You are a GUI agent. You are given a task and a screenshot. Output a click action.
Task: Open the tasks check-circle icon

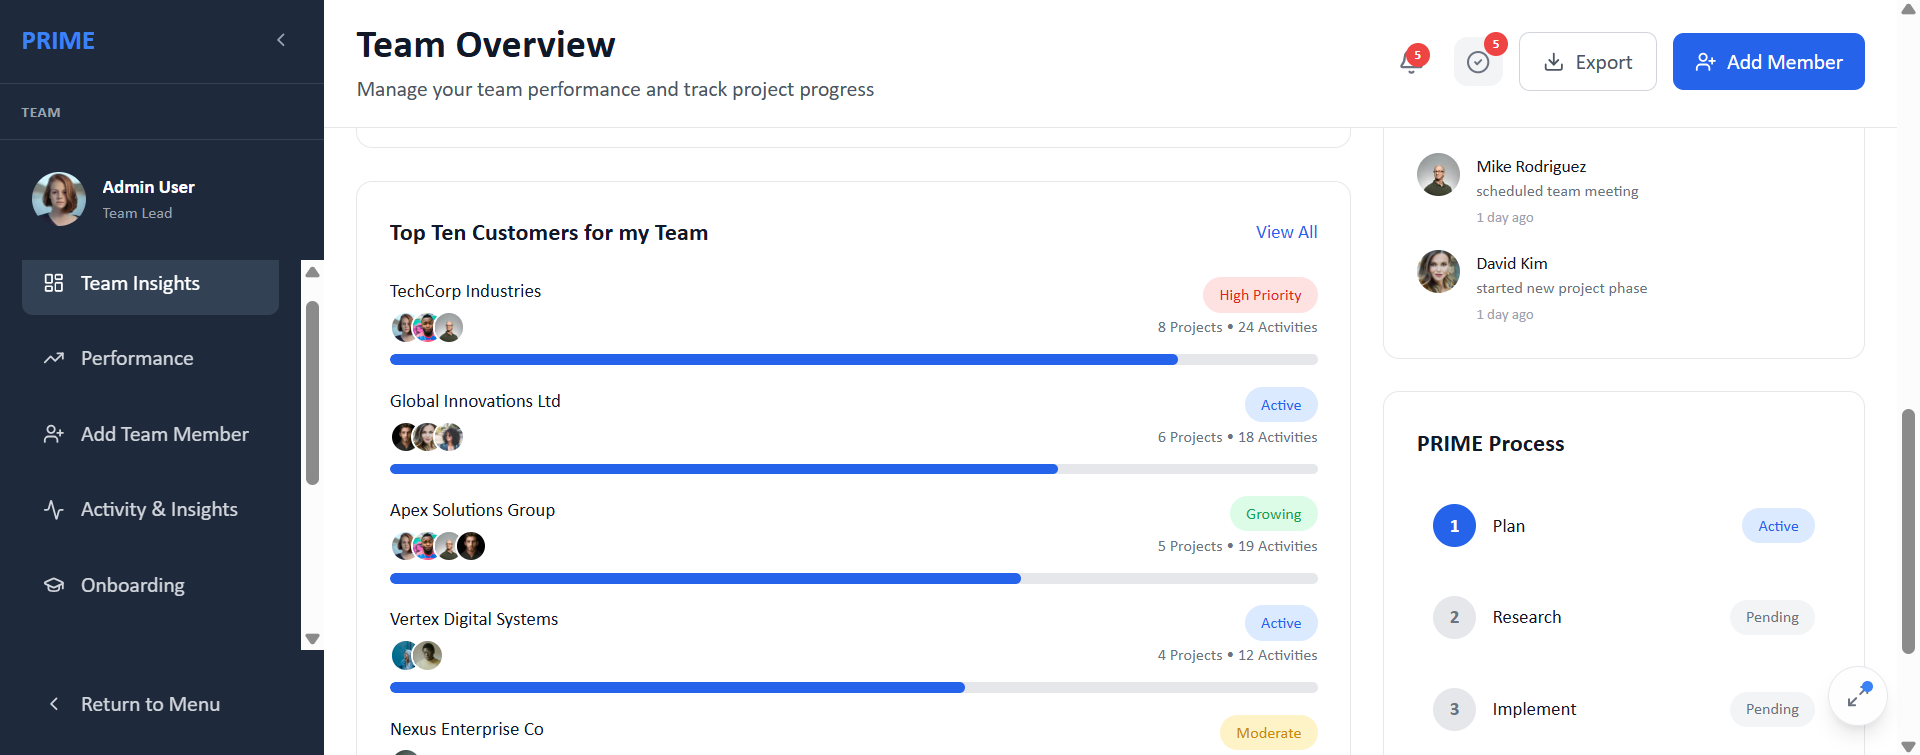(x=1478, y=62)
